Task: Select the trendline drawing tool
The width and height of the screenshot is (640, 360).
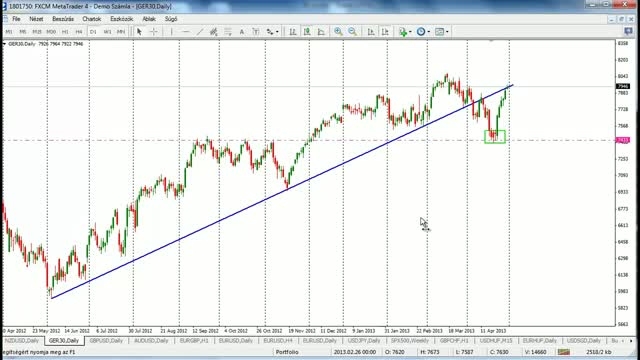Action: pyautogui.click(x=199, y=31)
